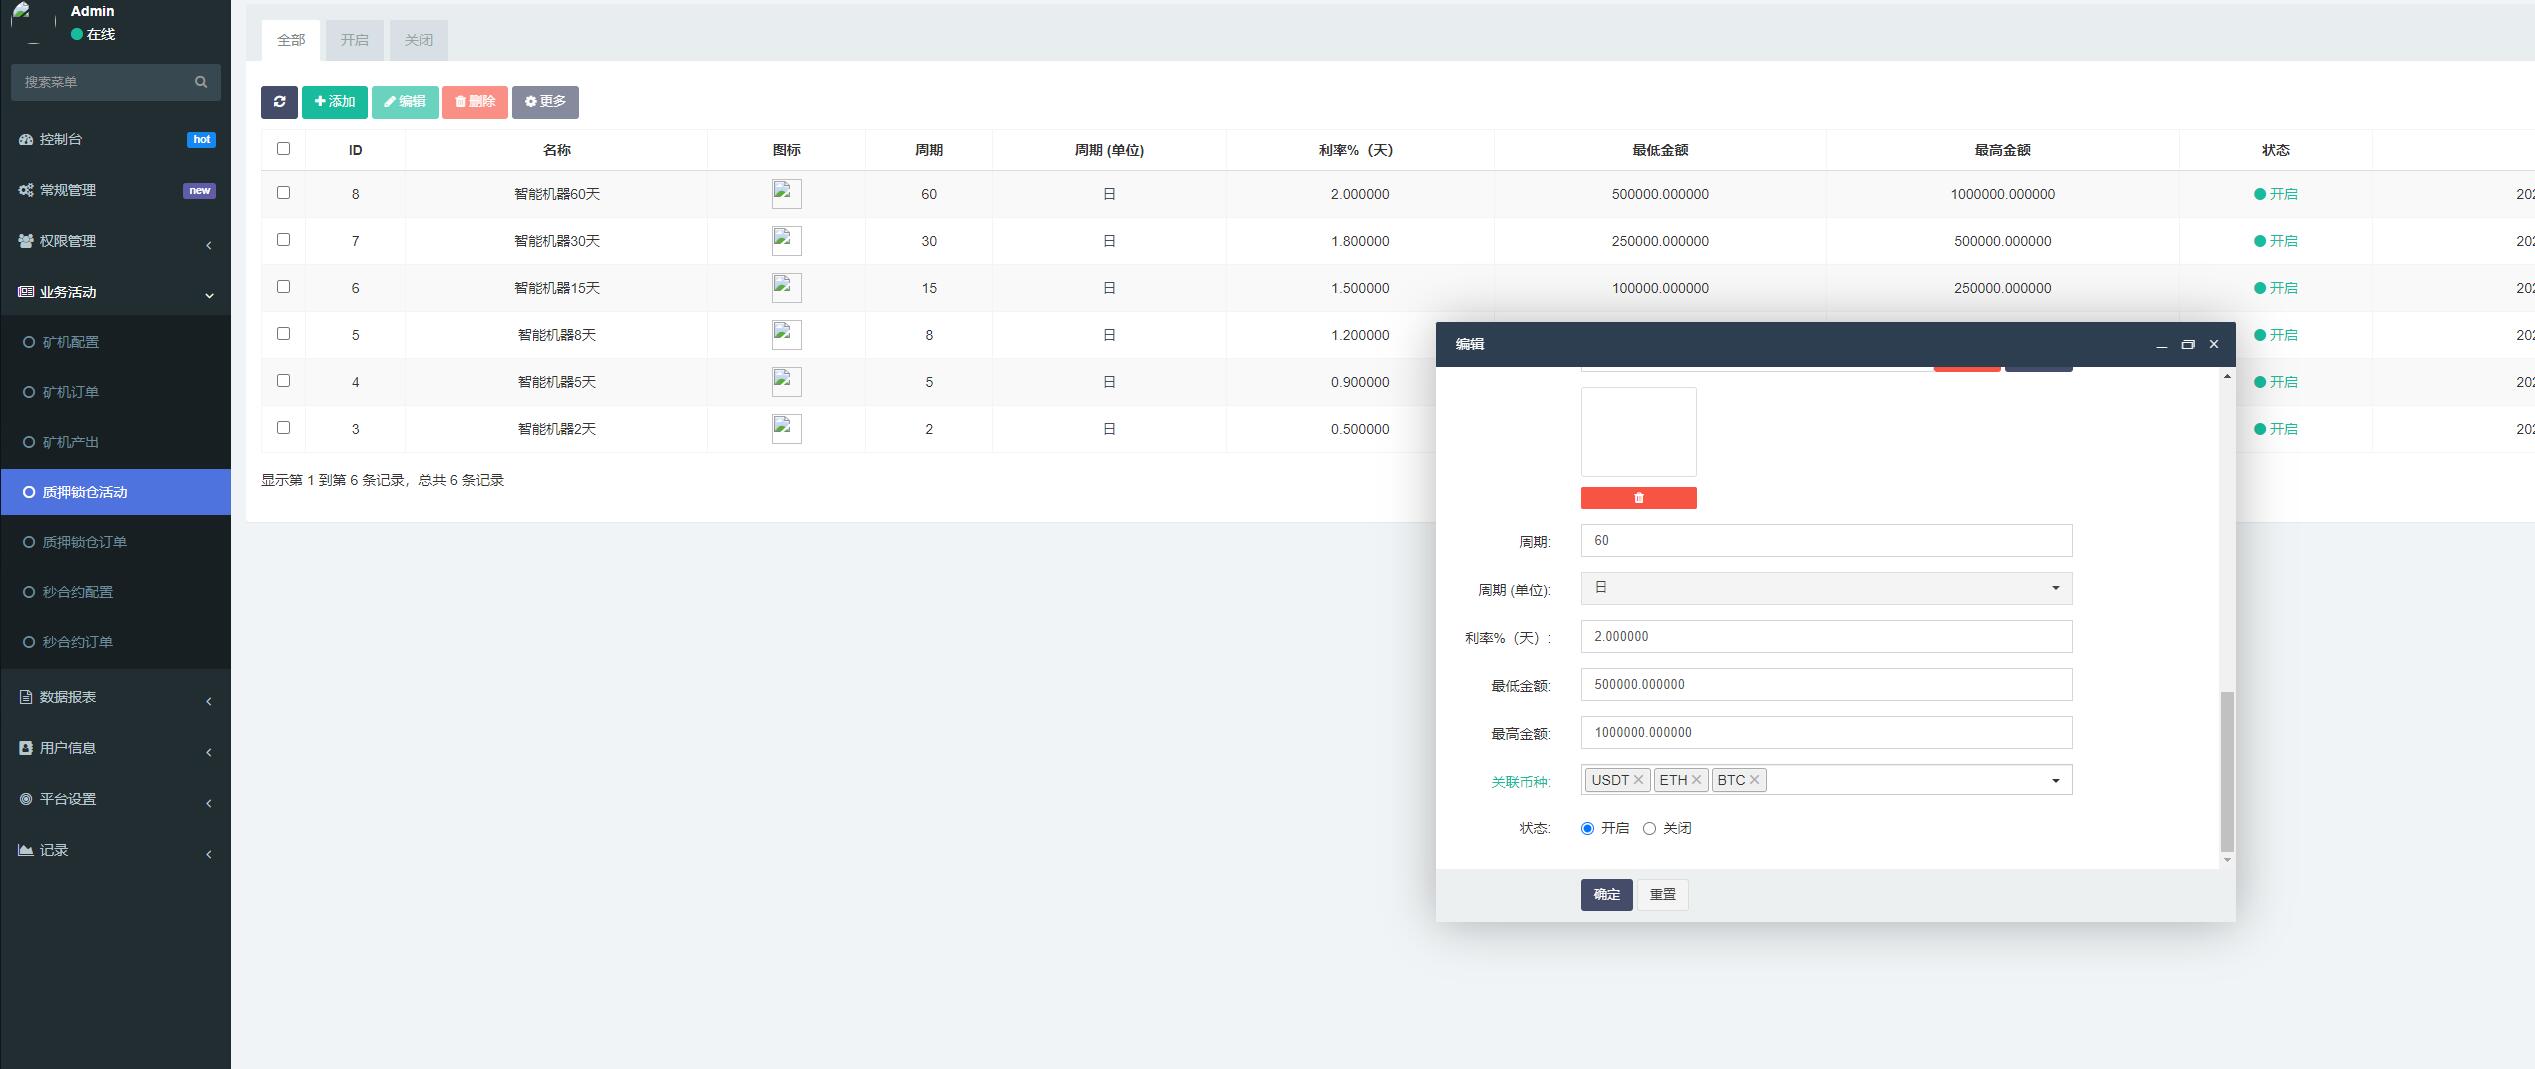This screenshot has width=2535, height=1069.
Task: Click the search magnifier icon in sidebar
Action: [201, 82]
